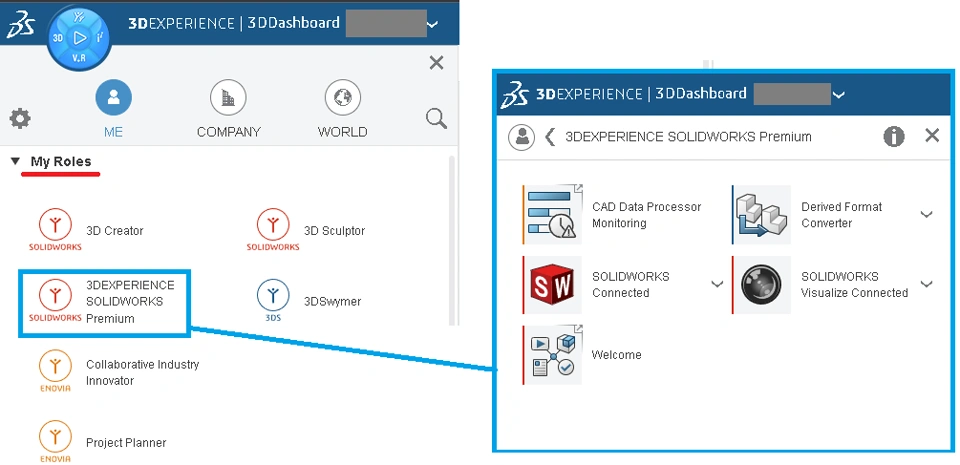Launch CAD Data Processor Monitoring app icon
The height and width of the screenshot is (465, 960).
click(x=552, y=214)
